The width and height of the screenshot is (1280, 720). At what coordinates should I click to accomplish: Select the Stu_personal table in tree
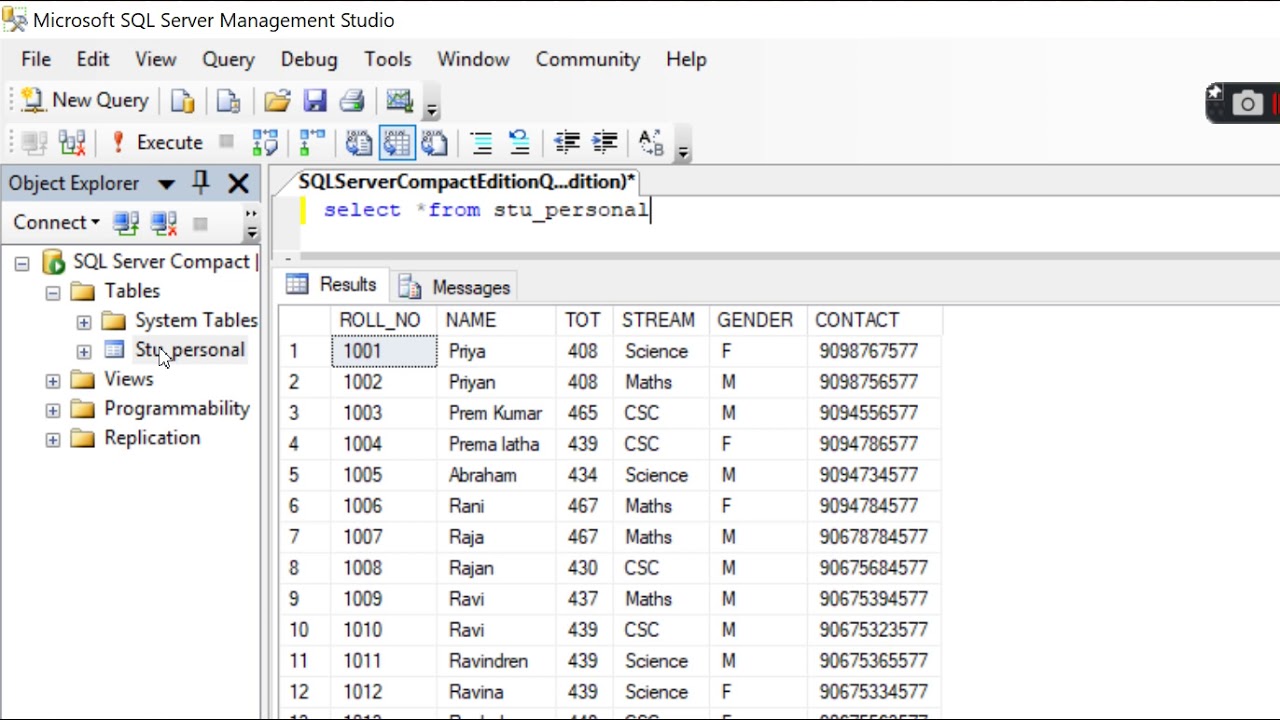pyautogui.click(x=190, y=350)
